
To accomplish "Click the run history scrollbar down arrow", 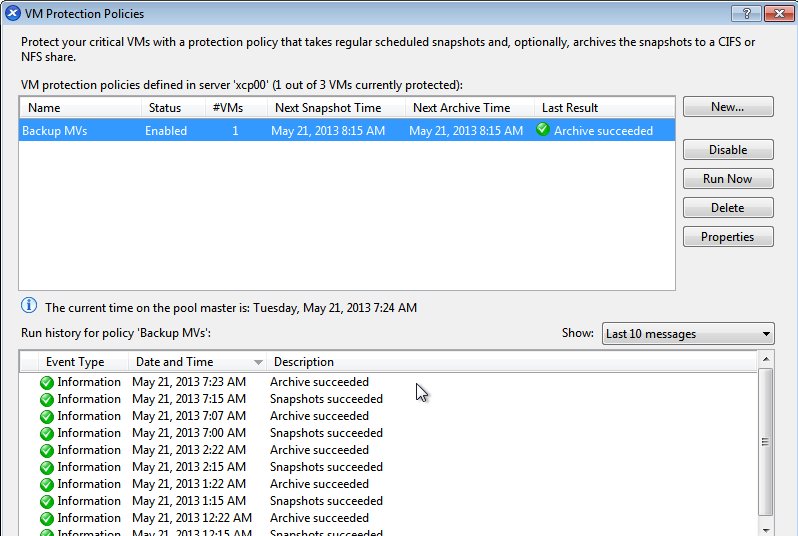I will click(x=766, y=530).
